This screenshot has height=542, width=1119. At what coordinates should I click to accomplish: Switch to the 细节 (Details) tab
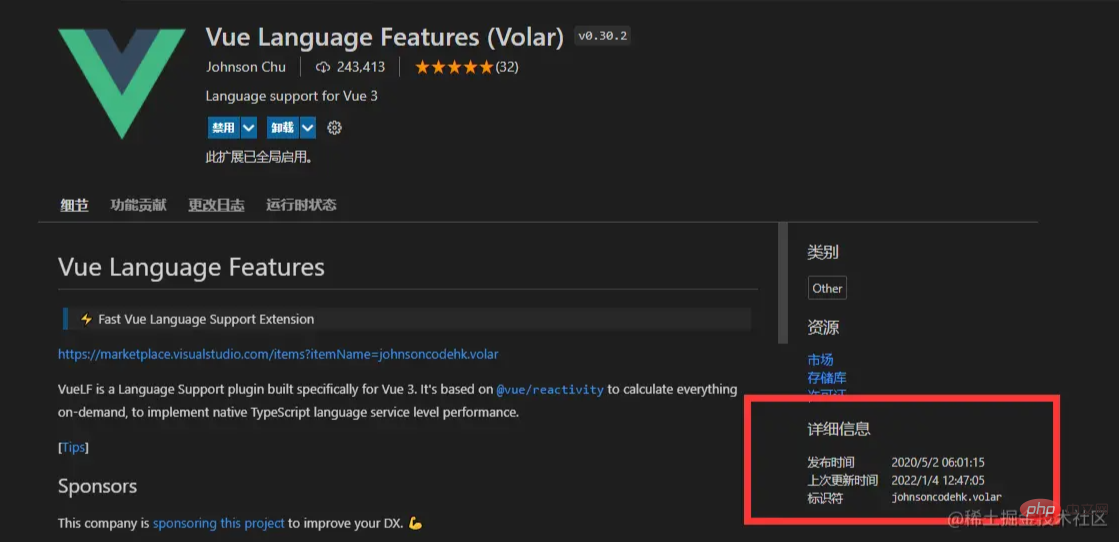coord(74,205)
